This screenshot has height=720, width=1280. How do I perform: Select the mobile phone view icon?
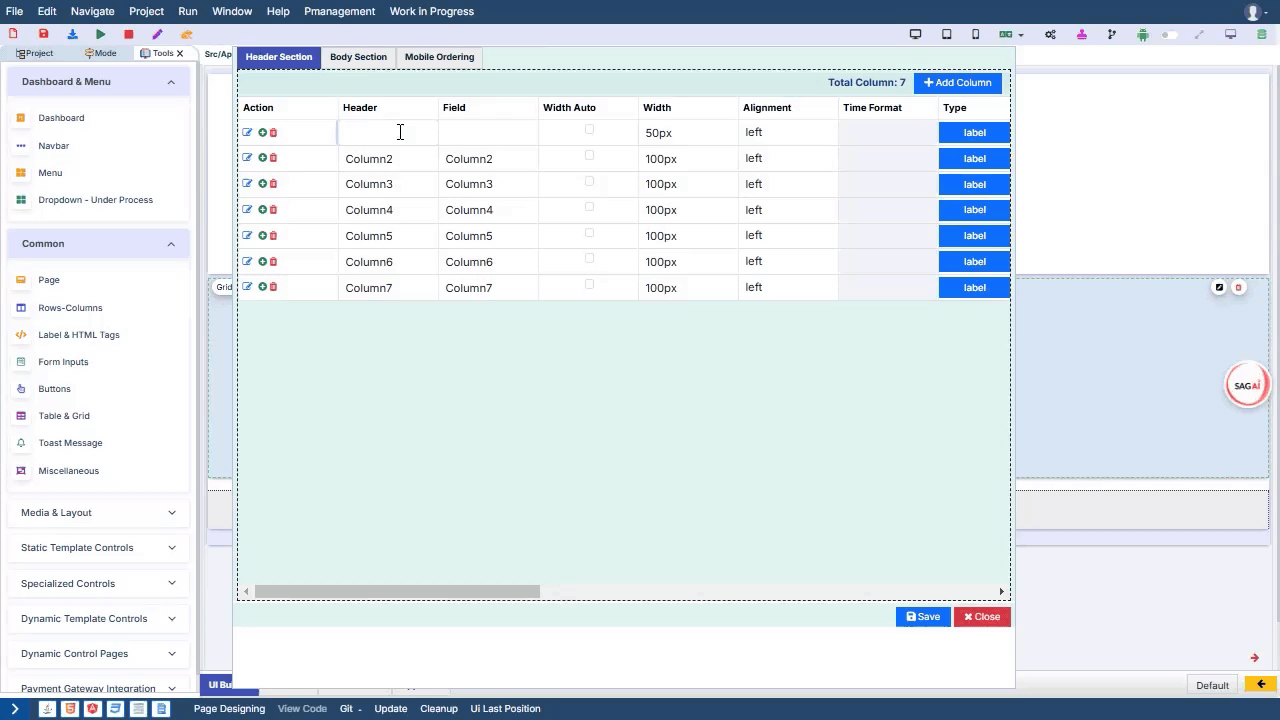(x=975, y=34)
